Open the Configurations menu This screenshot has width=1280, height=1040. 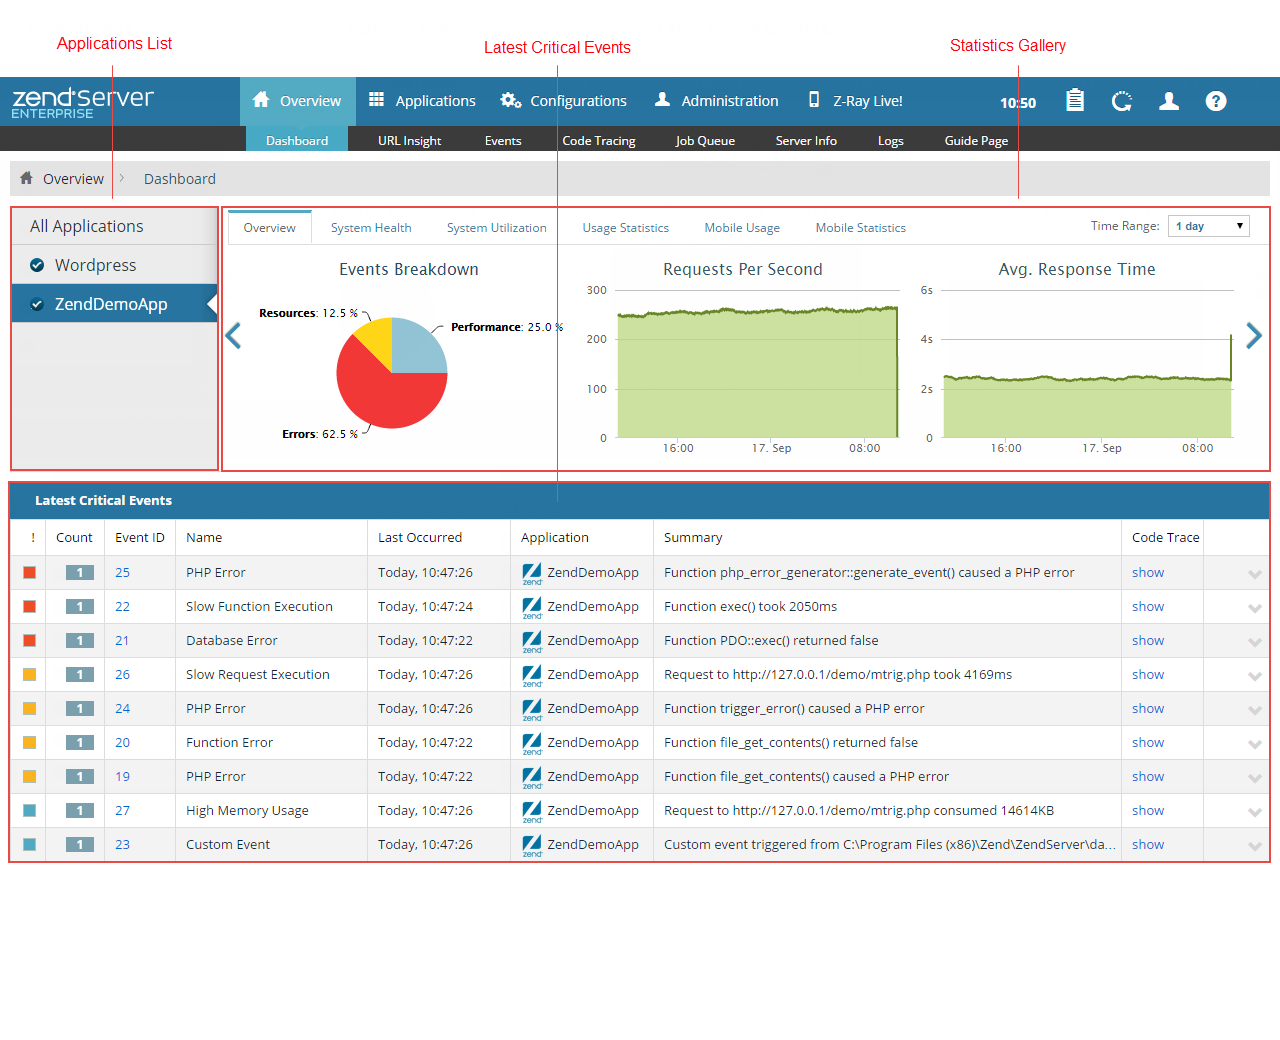click(x=564, y=101)
